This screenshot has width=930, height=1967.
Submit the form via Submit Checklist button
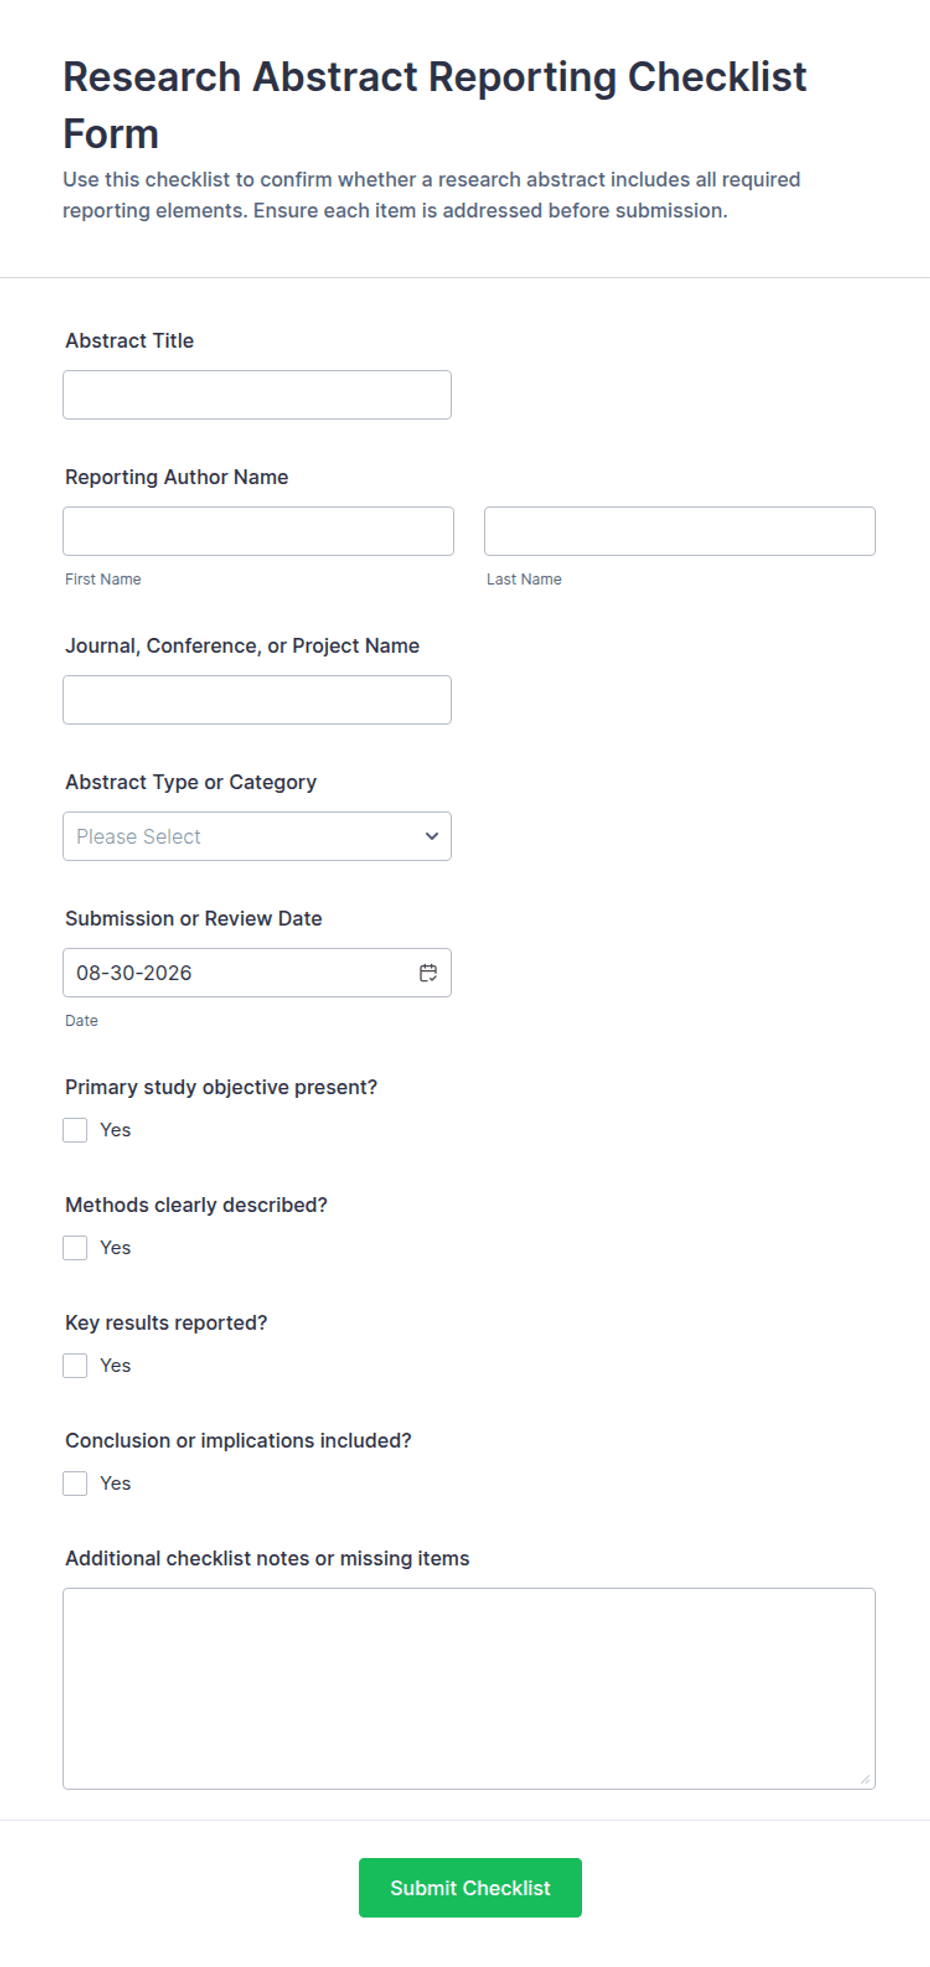point(470,1888)
